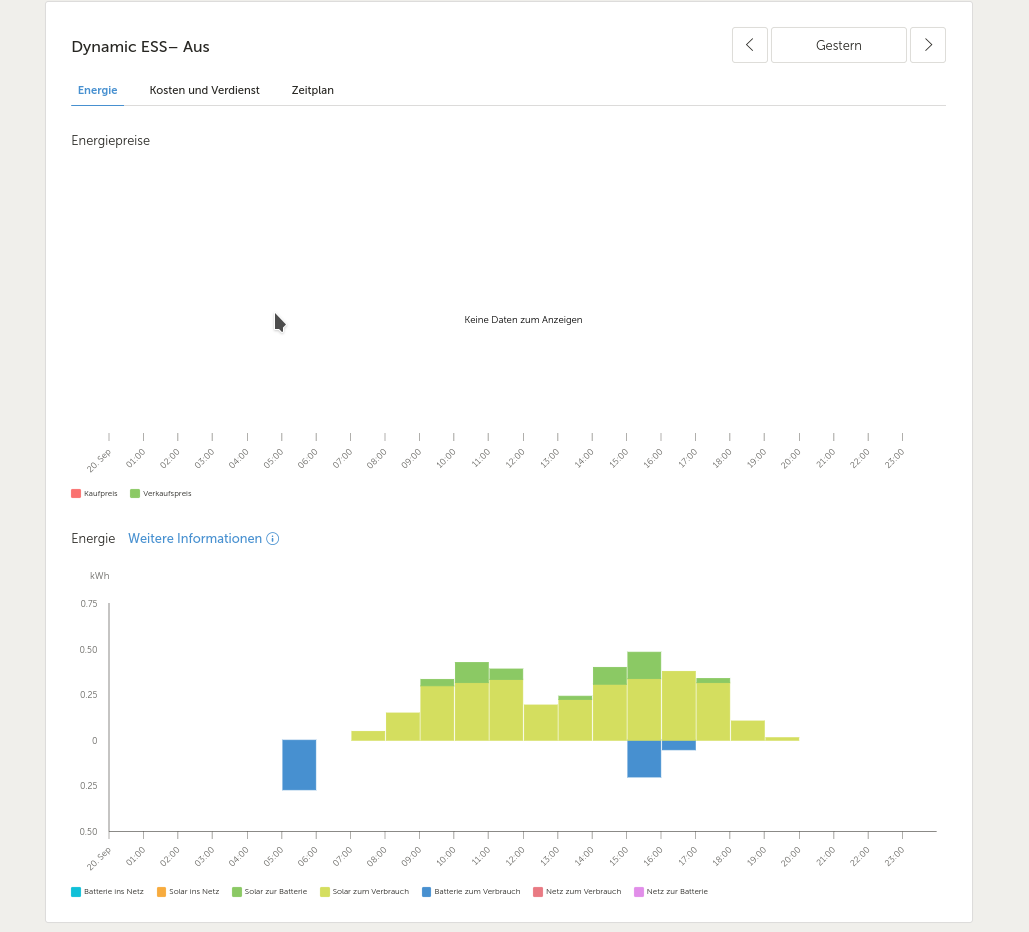Image resolution: width=1029 pixels, height=932 pixels.
Task: Switch to the Kosten und Verdienst tab
Action: pos(204,91)
